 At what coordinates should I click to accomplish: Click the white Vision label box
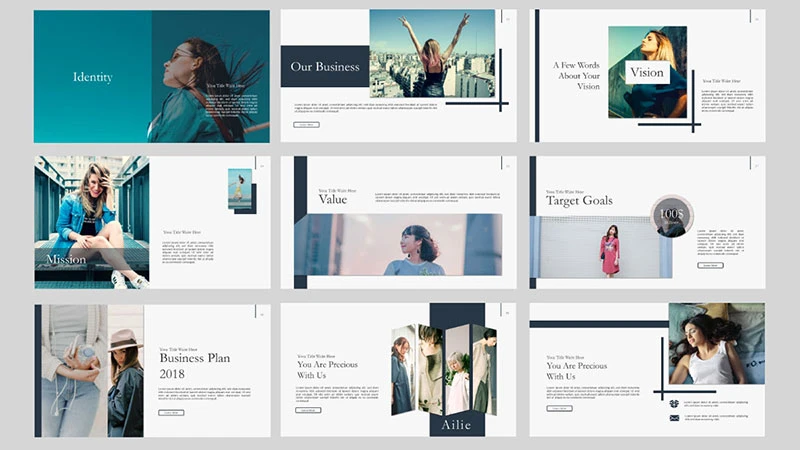click(647, 72)
